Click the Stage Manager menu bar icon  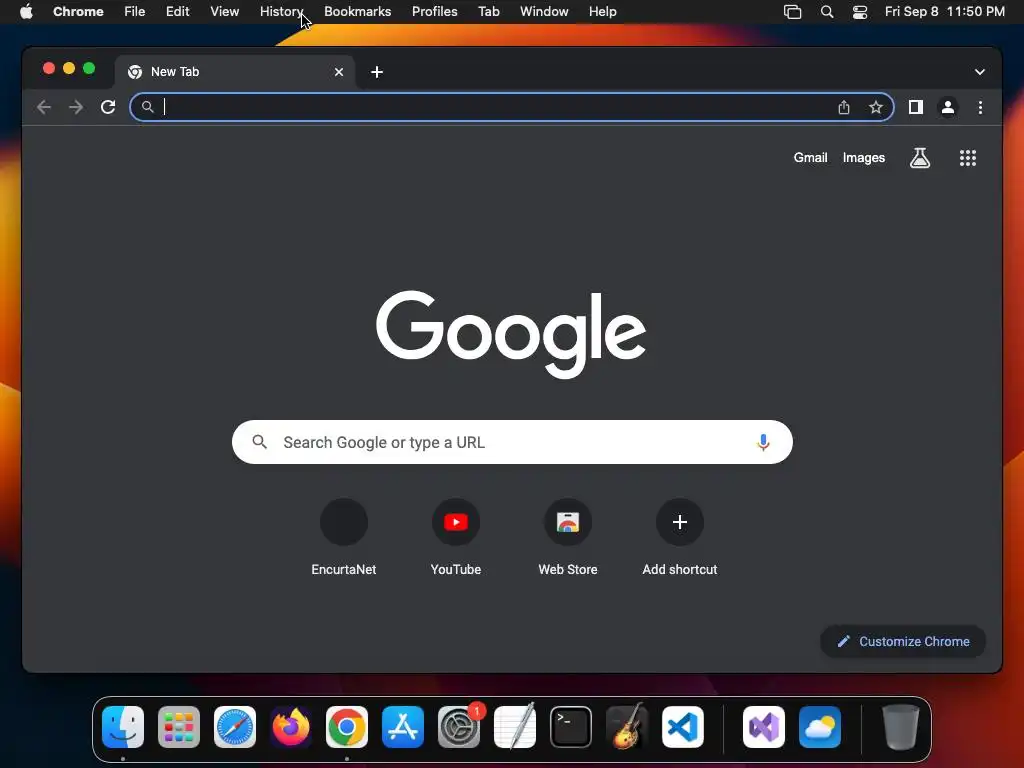tap(792, 12)
